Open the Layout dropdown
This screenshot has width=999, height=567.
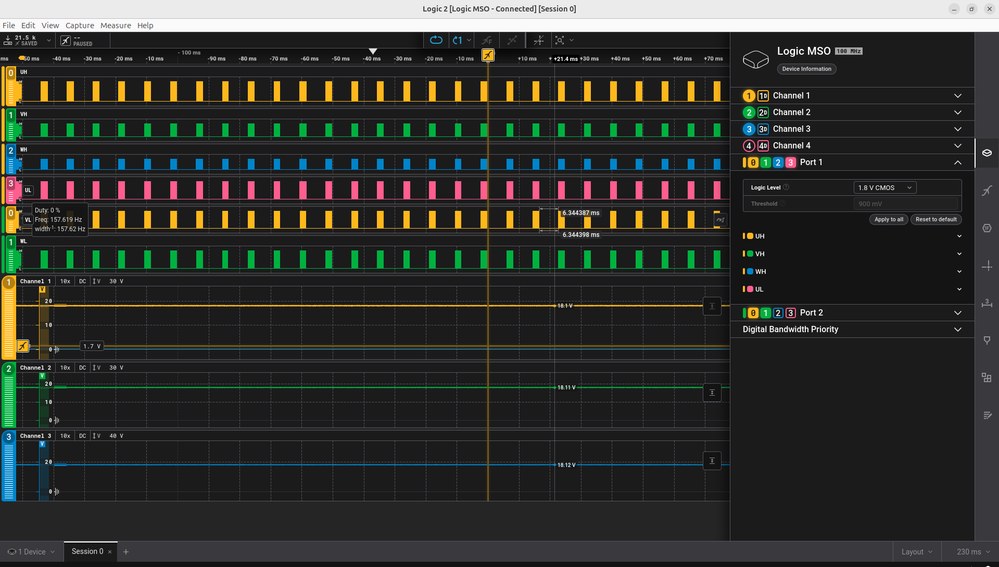click(x=917, y=552)
